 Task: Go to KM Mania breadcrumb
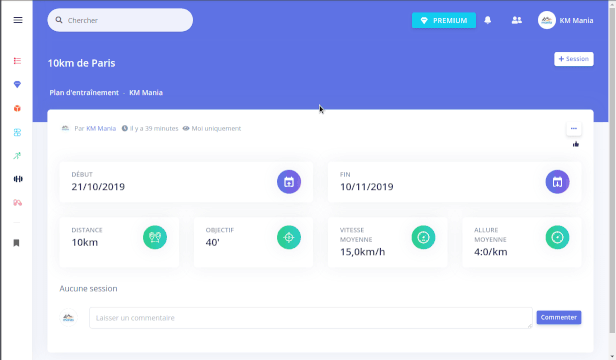click(x=146, y=93)
